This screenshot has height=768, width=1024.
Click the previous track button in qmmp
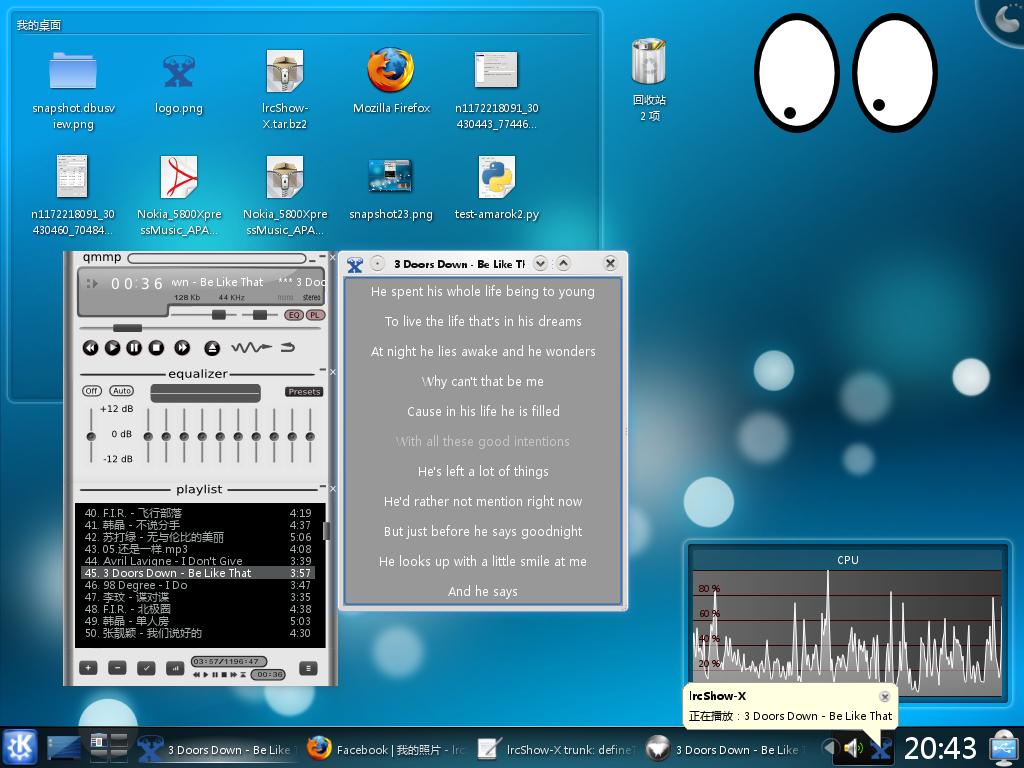click(90, 348)
